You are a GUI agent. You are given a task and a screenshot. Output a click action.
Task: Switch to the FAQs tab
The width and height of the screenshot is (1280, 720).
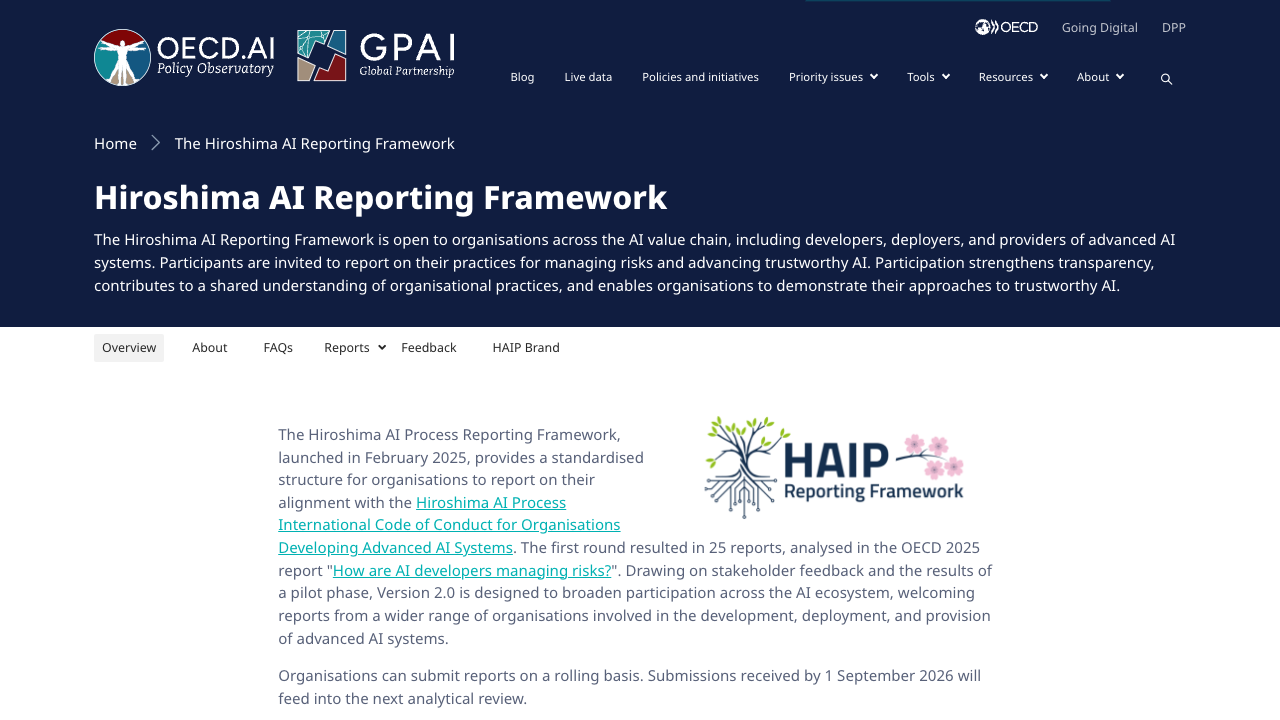point(278,348)
